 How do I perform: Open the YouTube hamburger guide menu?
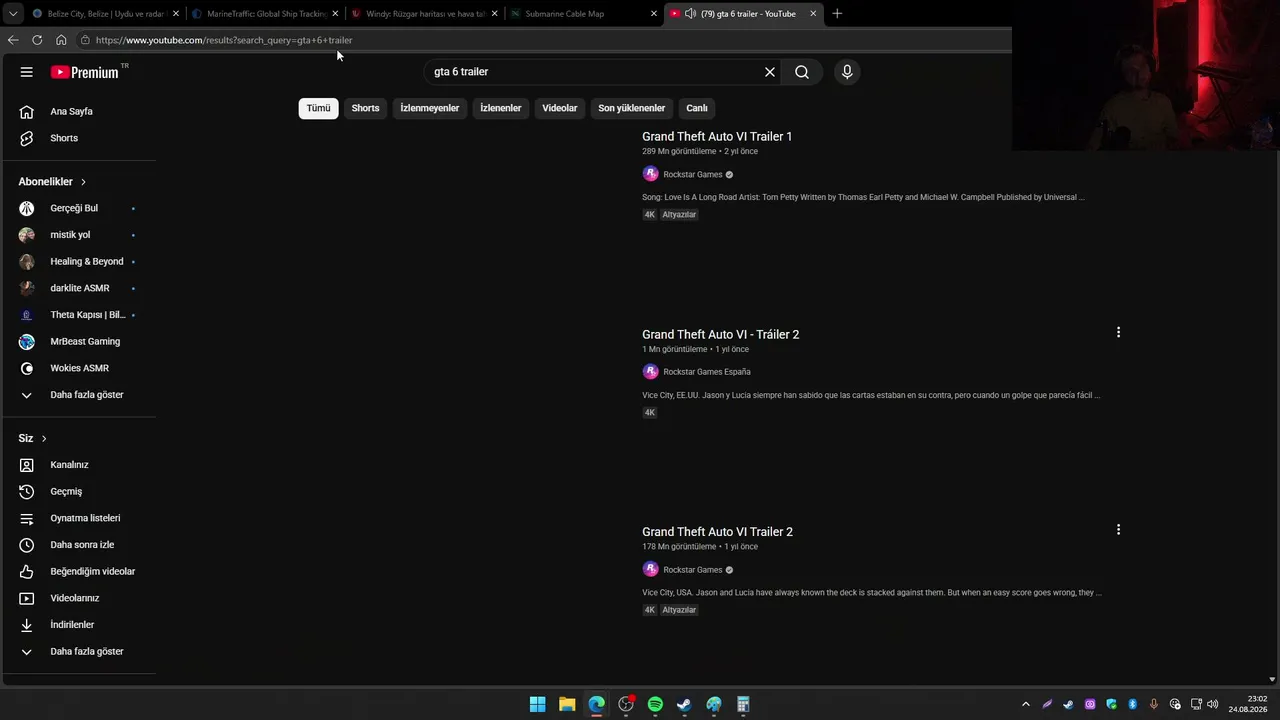(27, 72)
